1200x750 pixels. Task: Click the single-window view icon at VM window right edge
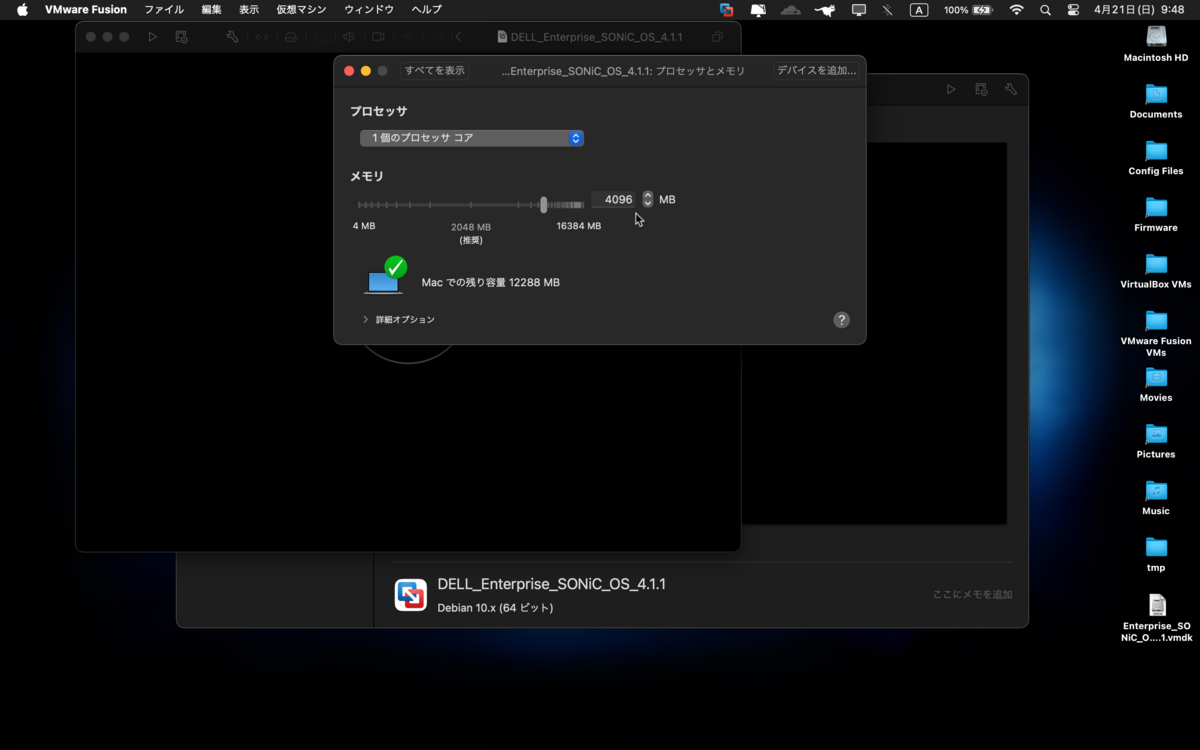click(717, 37)
